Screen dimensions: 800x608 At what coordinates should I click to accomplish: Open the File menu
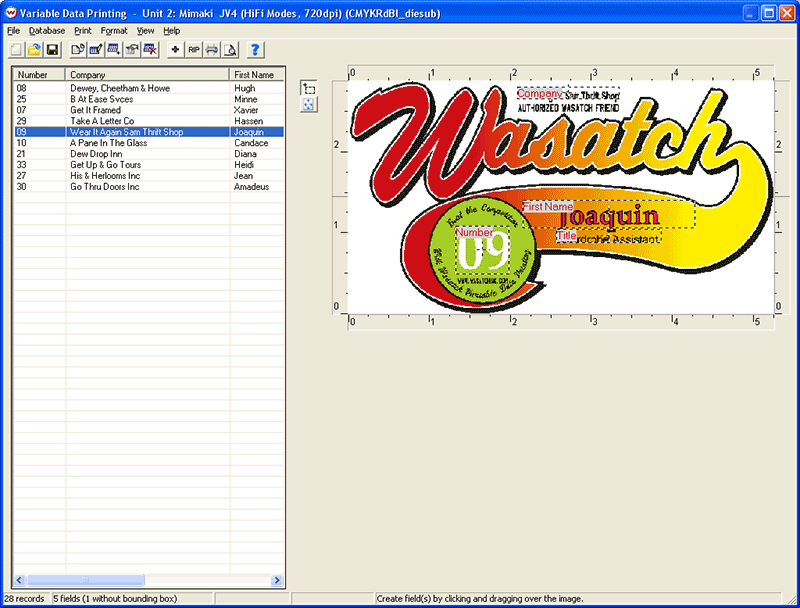(x=13, y=31)
